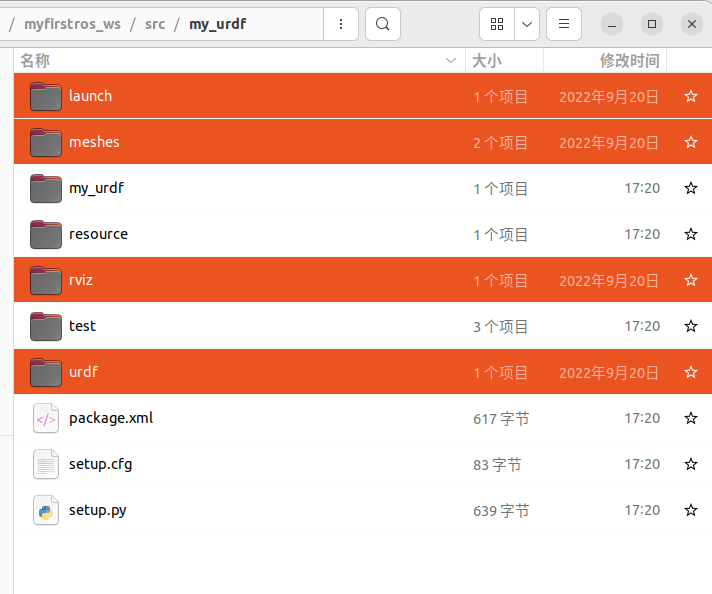712x594 pixels.
Task: Open the view options dropdown arrow
Action: pos(527,24)
